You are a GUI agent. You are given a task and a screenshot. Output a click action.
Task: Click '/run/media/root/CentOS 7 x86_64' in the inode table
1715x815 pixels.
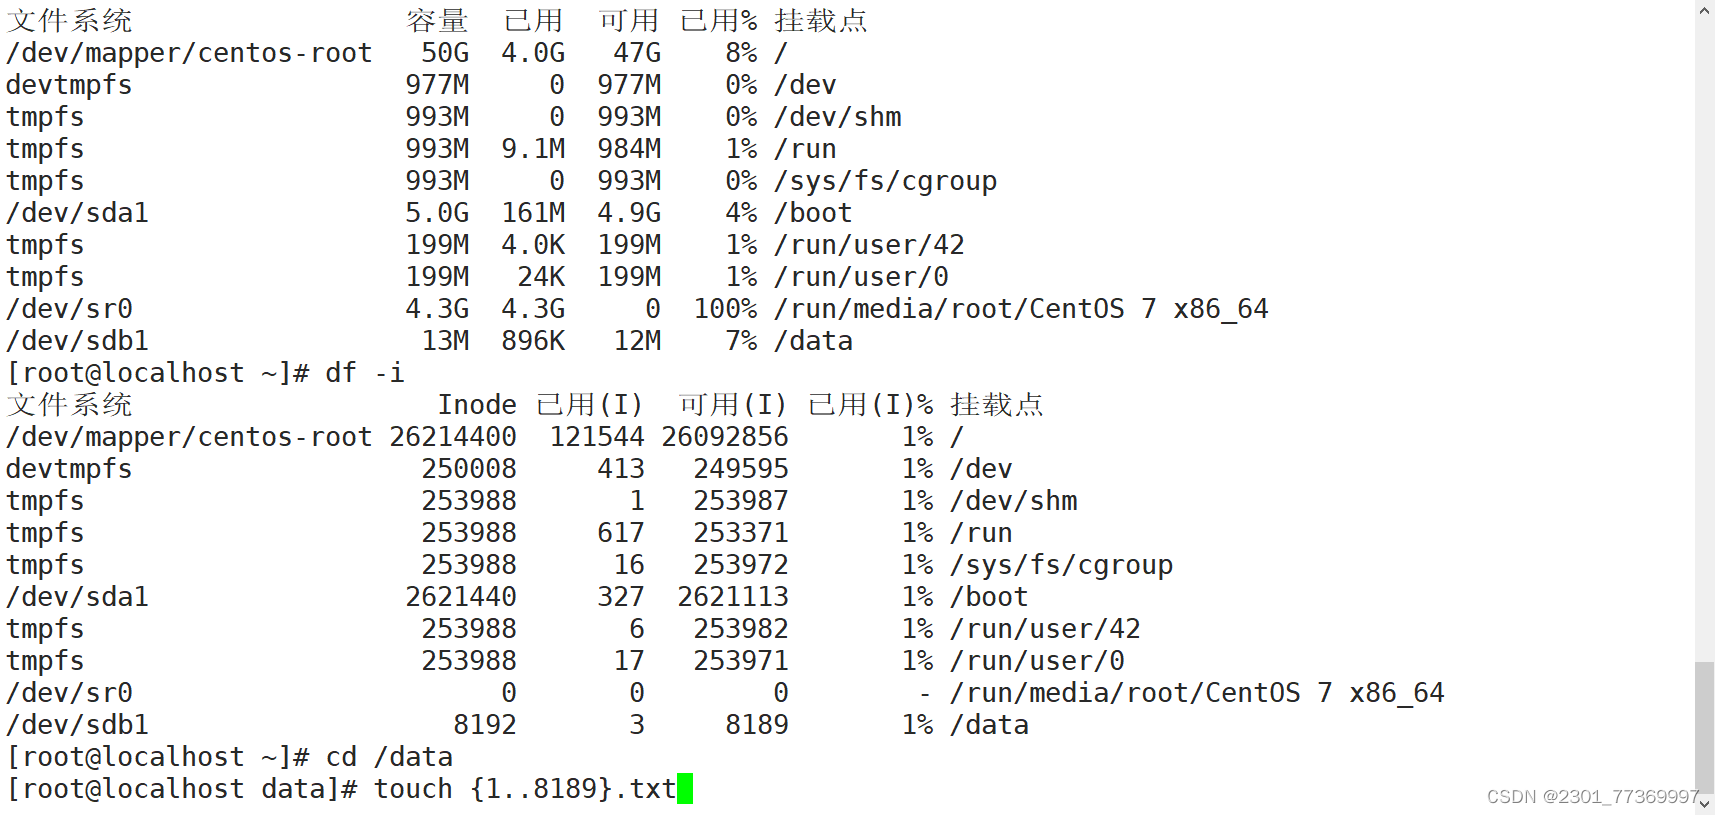(1197, 693)
